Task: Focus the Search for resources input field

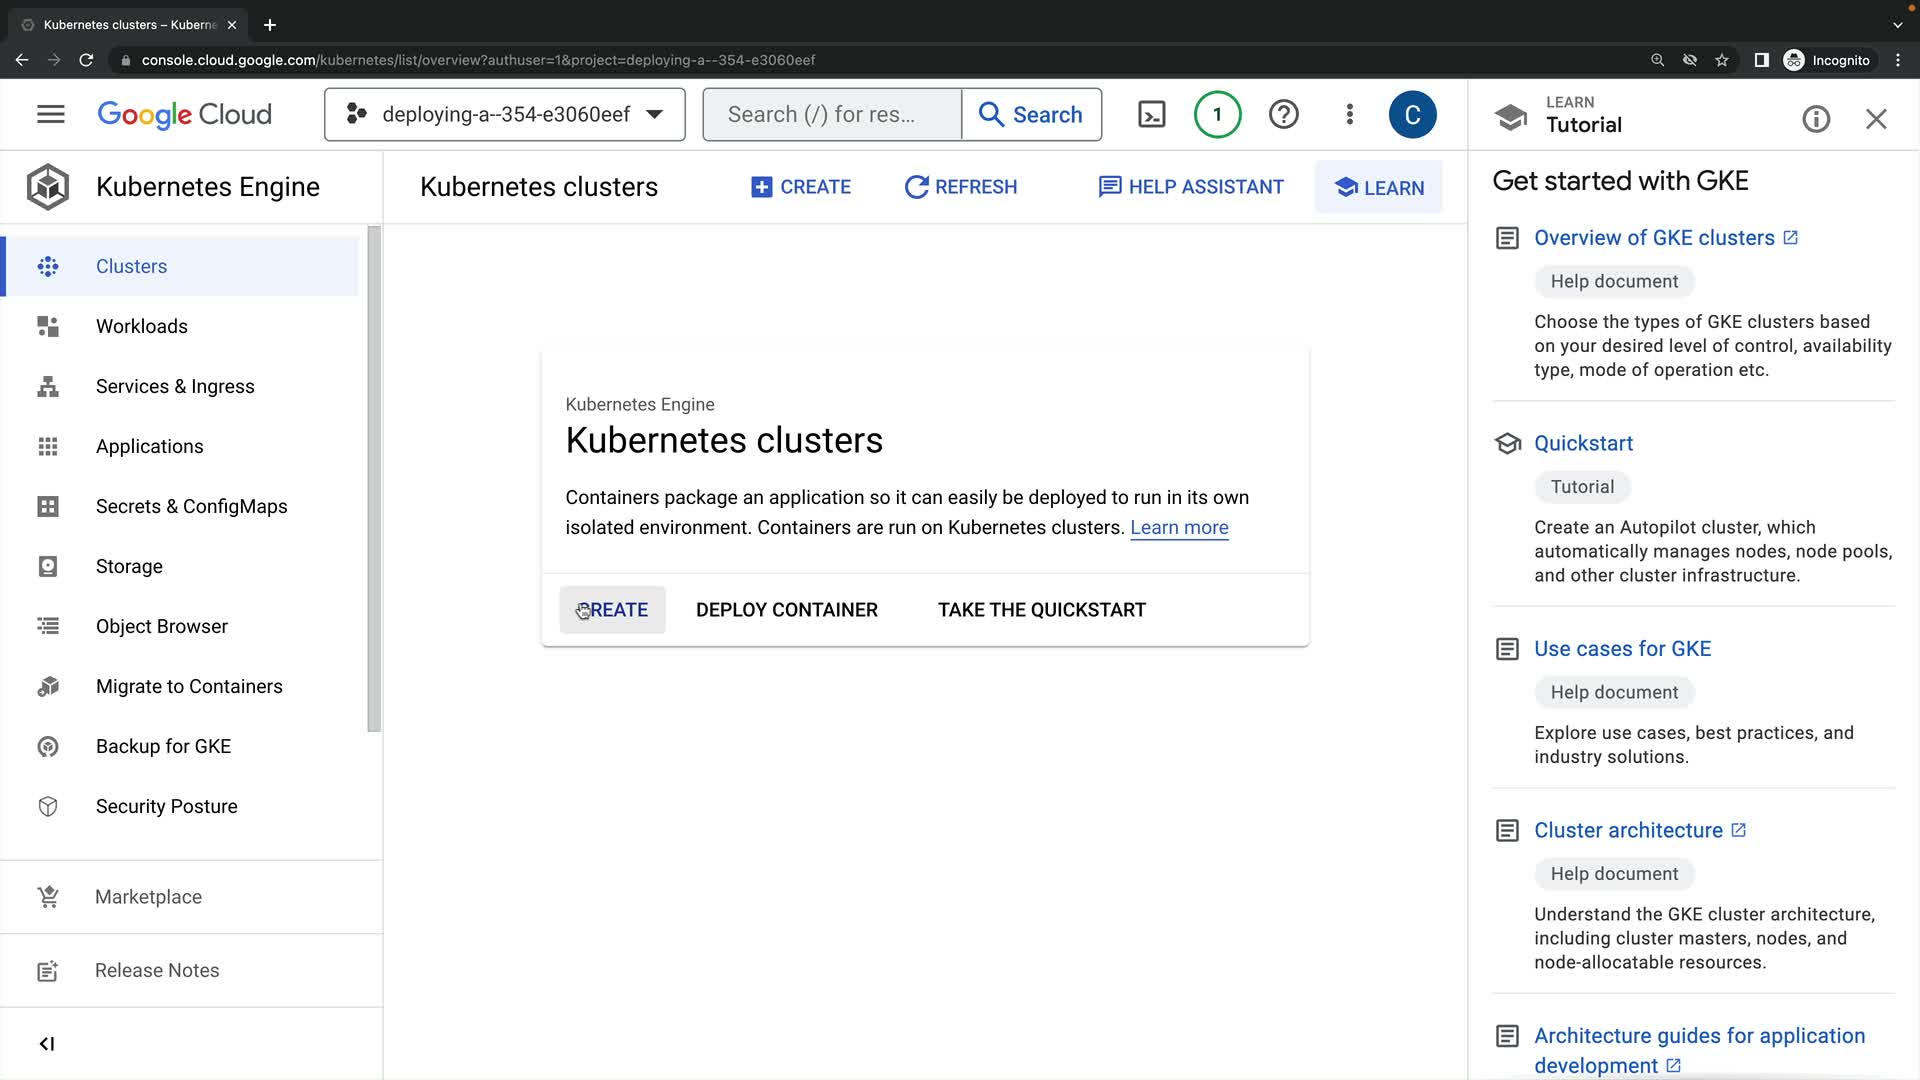Action: point(832,114)
